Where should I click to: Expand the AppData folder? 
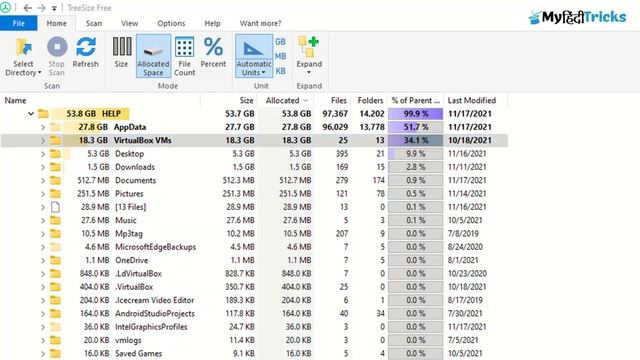pos(43,127)
